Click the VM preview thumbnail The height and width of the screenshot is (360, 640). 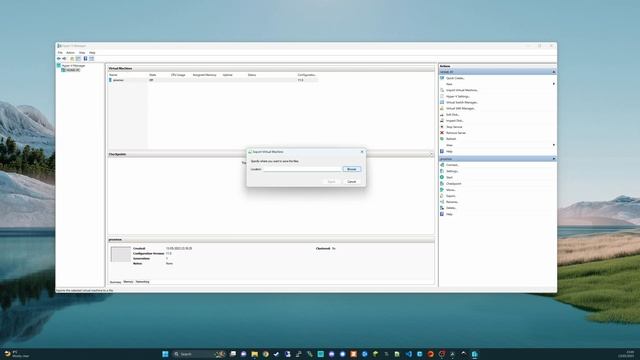(x=120, y=254)
